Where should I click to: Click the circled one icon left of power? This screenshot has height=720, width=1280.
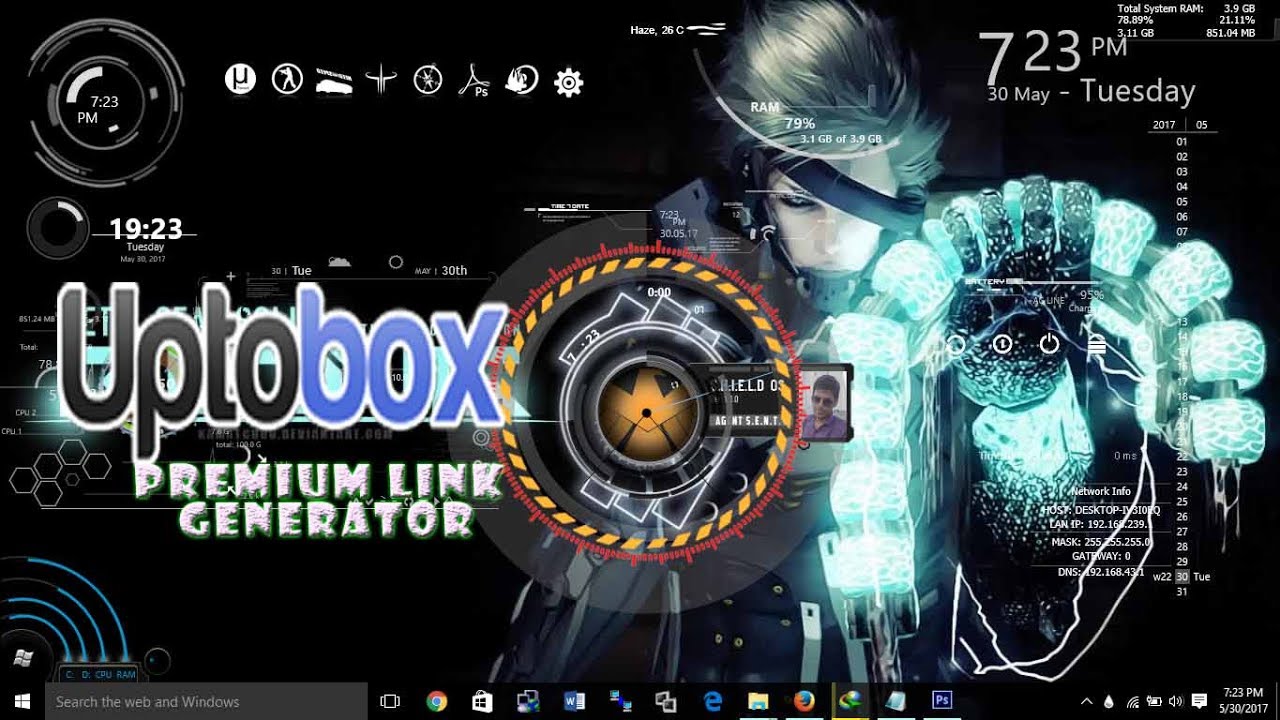click(1002, 344)
